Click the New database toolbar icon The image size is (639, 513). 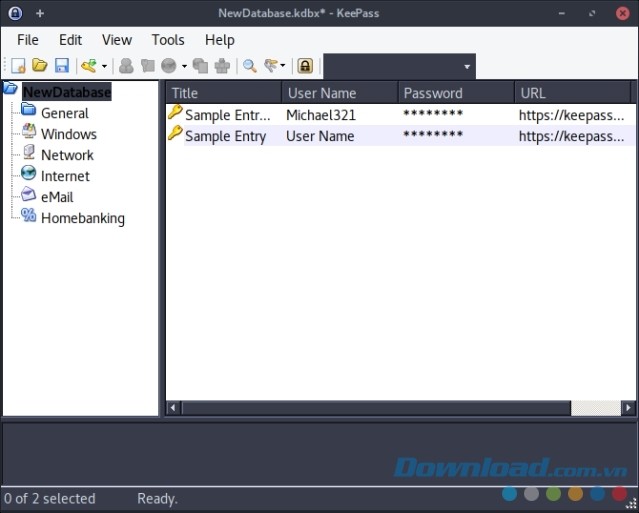coord(18,66)
